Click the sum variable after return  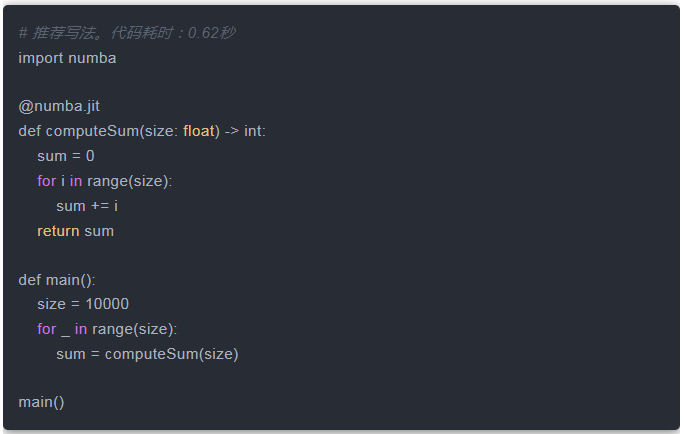click(x=99, y=230)
